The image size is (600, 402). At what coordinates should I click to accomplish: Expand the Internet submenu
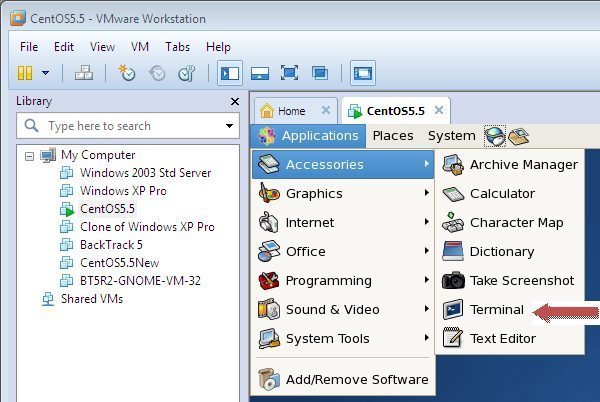click(x=343, y=223)
